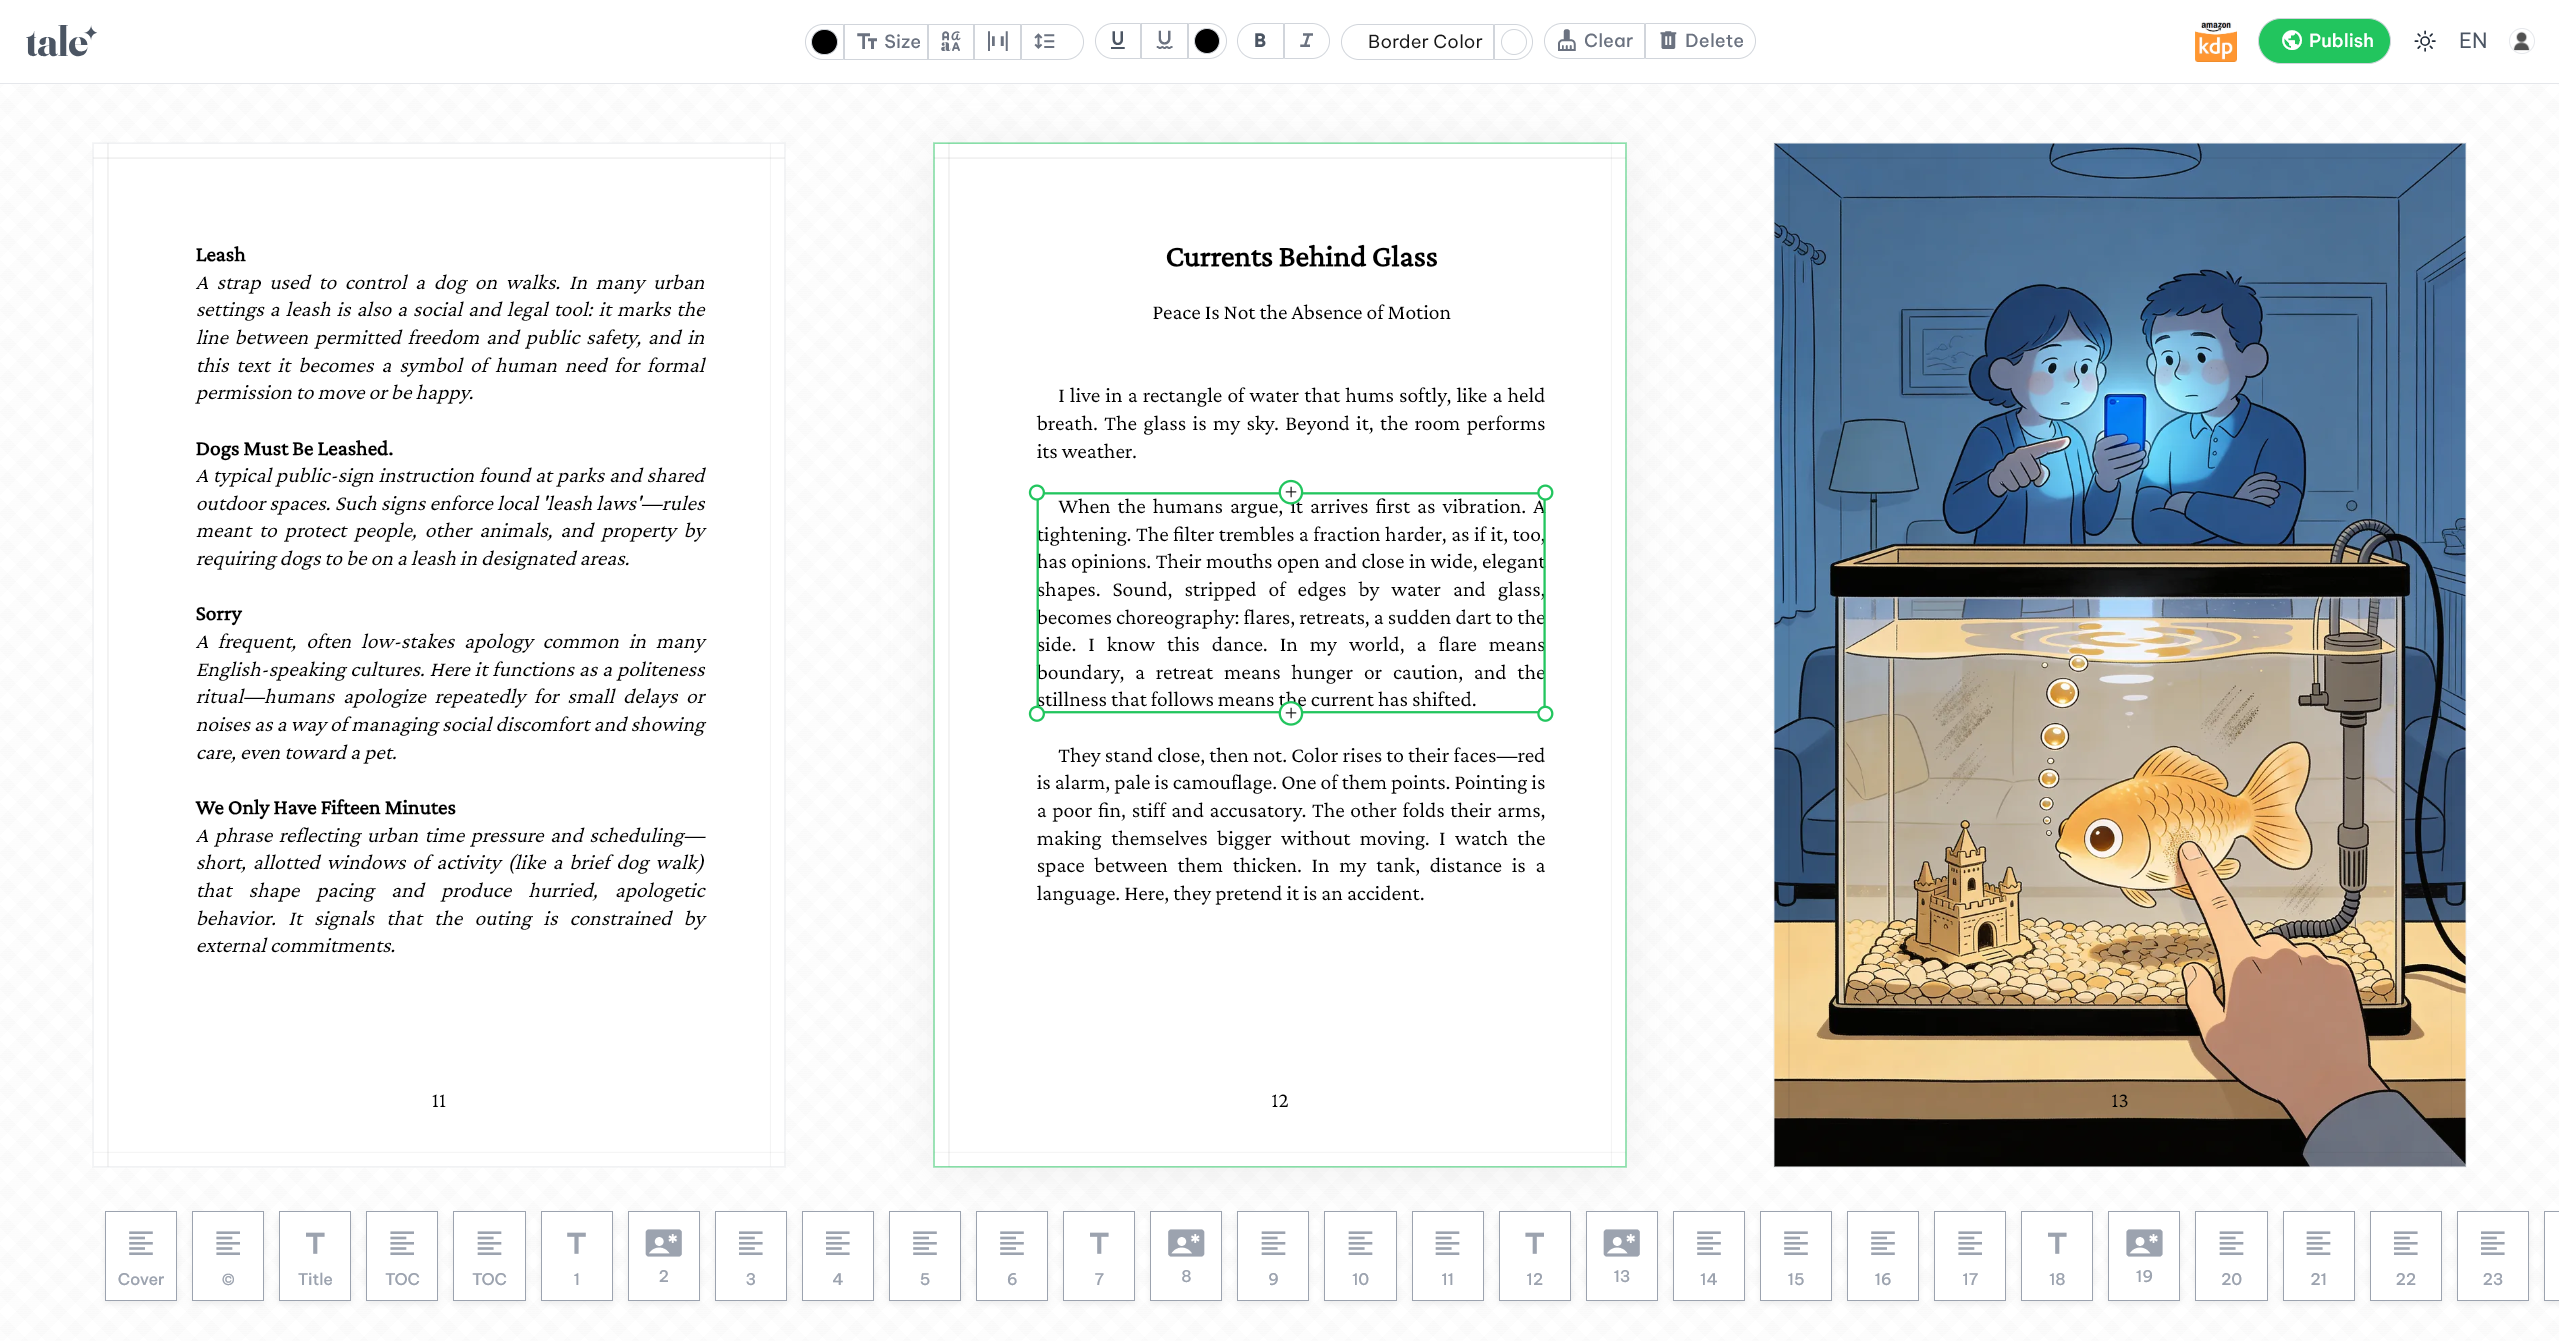
Task: Apply wavy underline to text
Action: [x=1164, y=41]
